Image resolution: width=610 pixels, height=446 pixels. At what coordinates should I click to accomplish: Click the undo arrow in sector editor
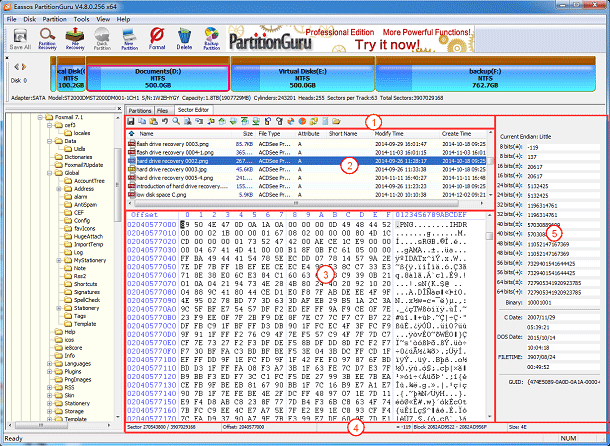point(165,121)
